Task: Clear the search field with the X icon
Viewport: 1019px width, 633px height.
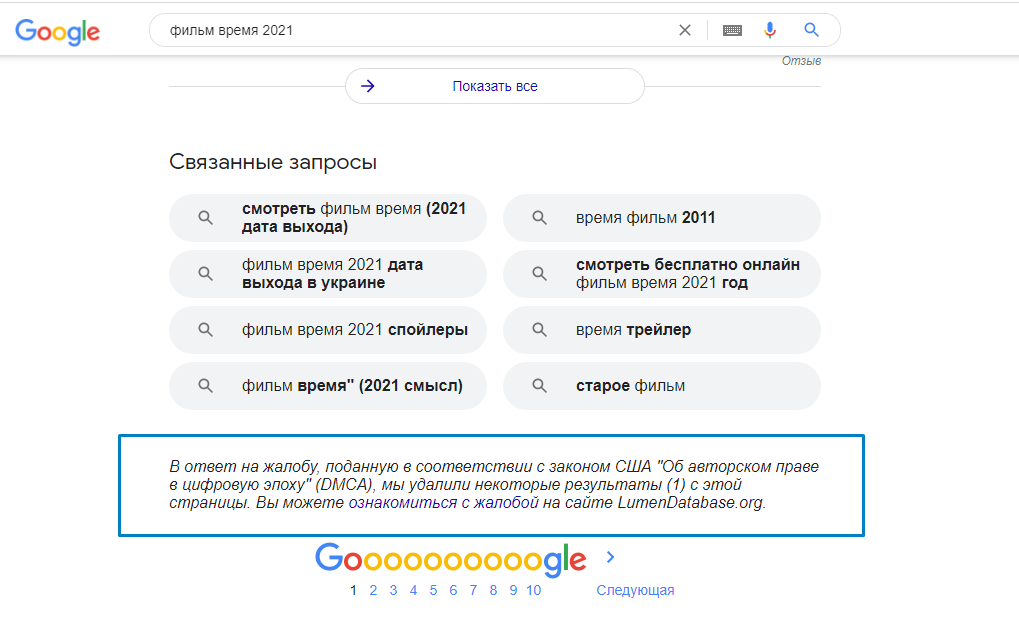Action: (x=684, y=29)
